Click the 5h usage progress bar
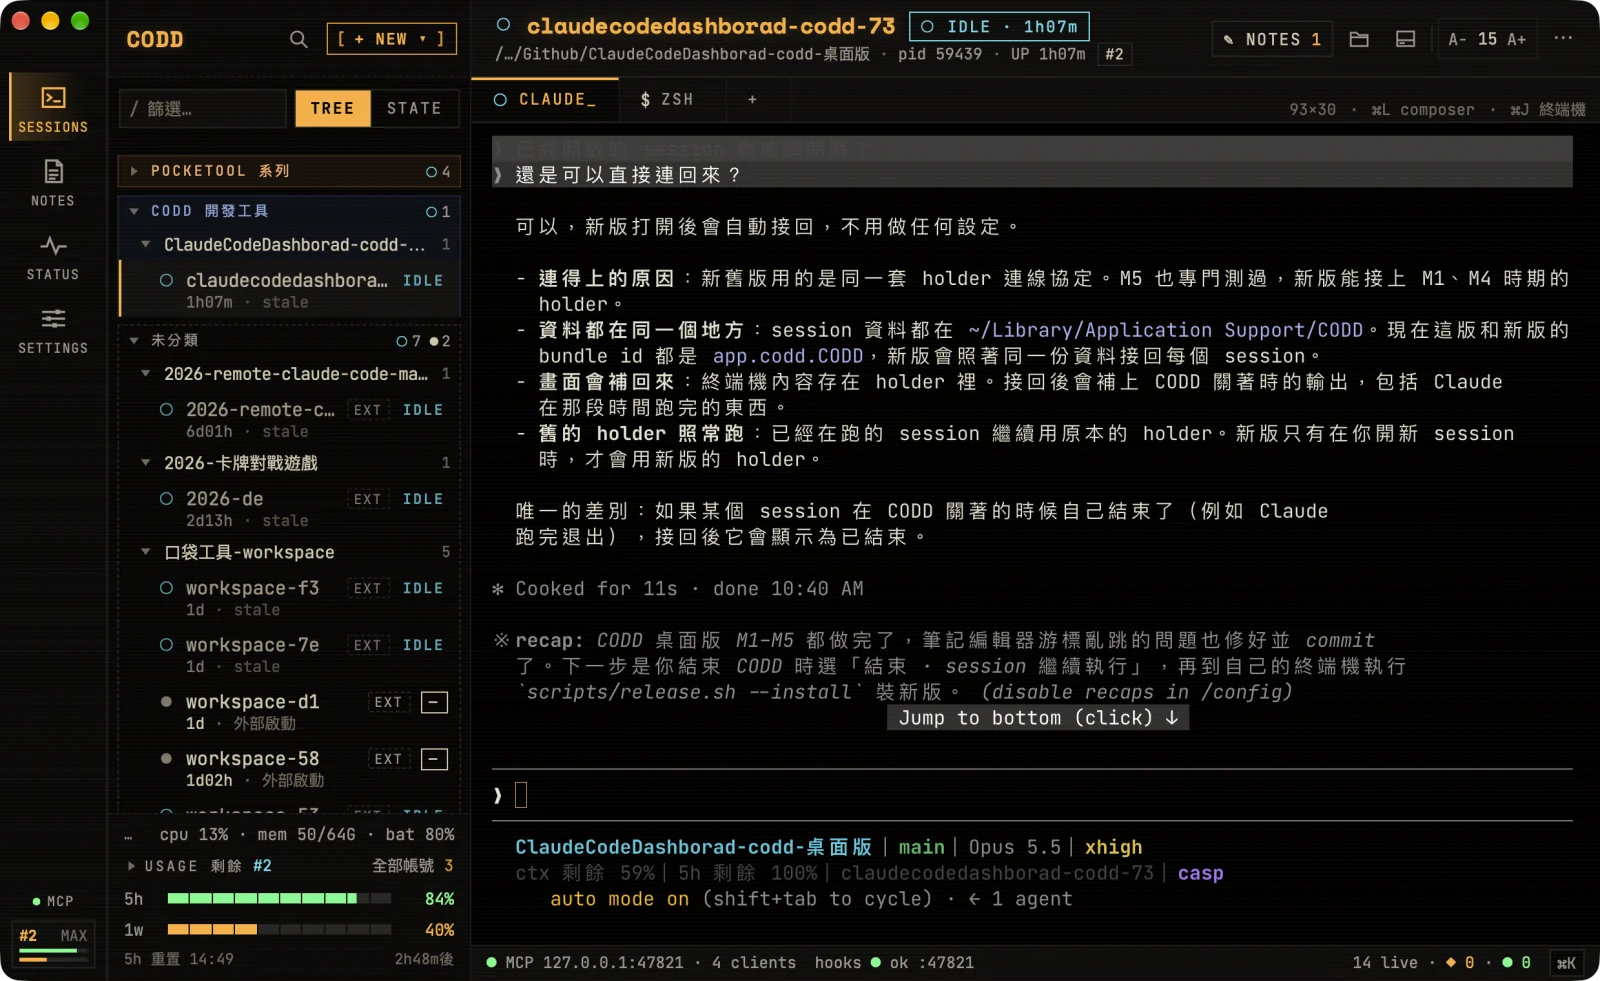The width and height of the screenshot is (1600, 981). click(x=279, y=898)
